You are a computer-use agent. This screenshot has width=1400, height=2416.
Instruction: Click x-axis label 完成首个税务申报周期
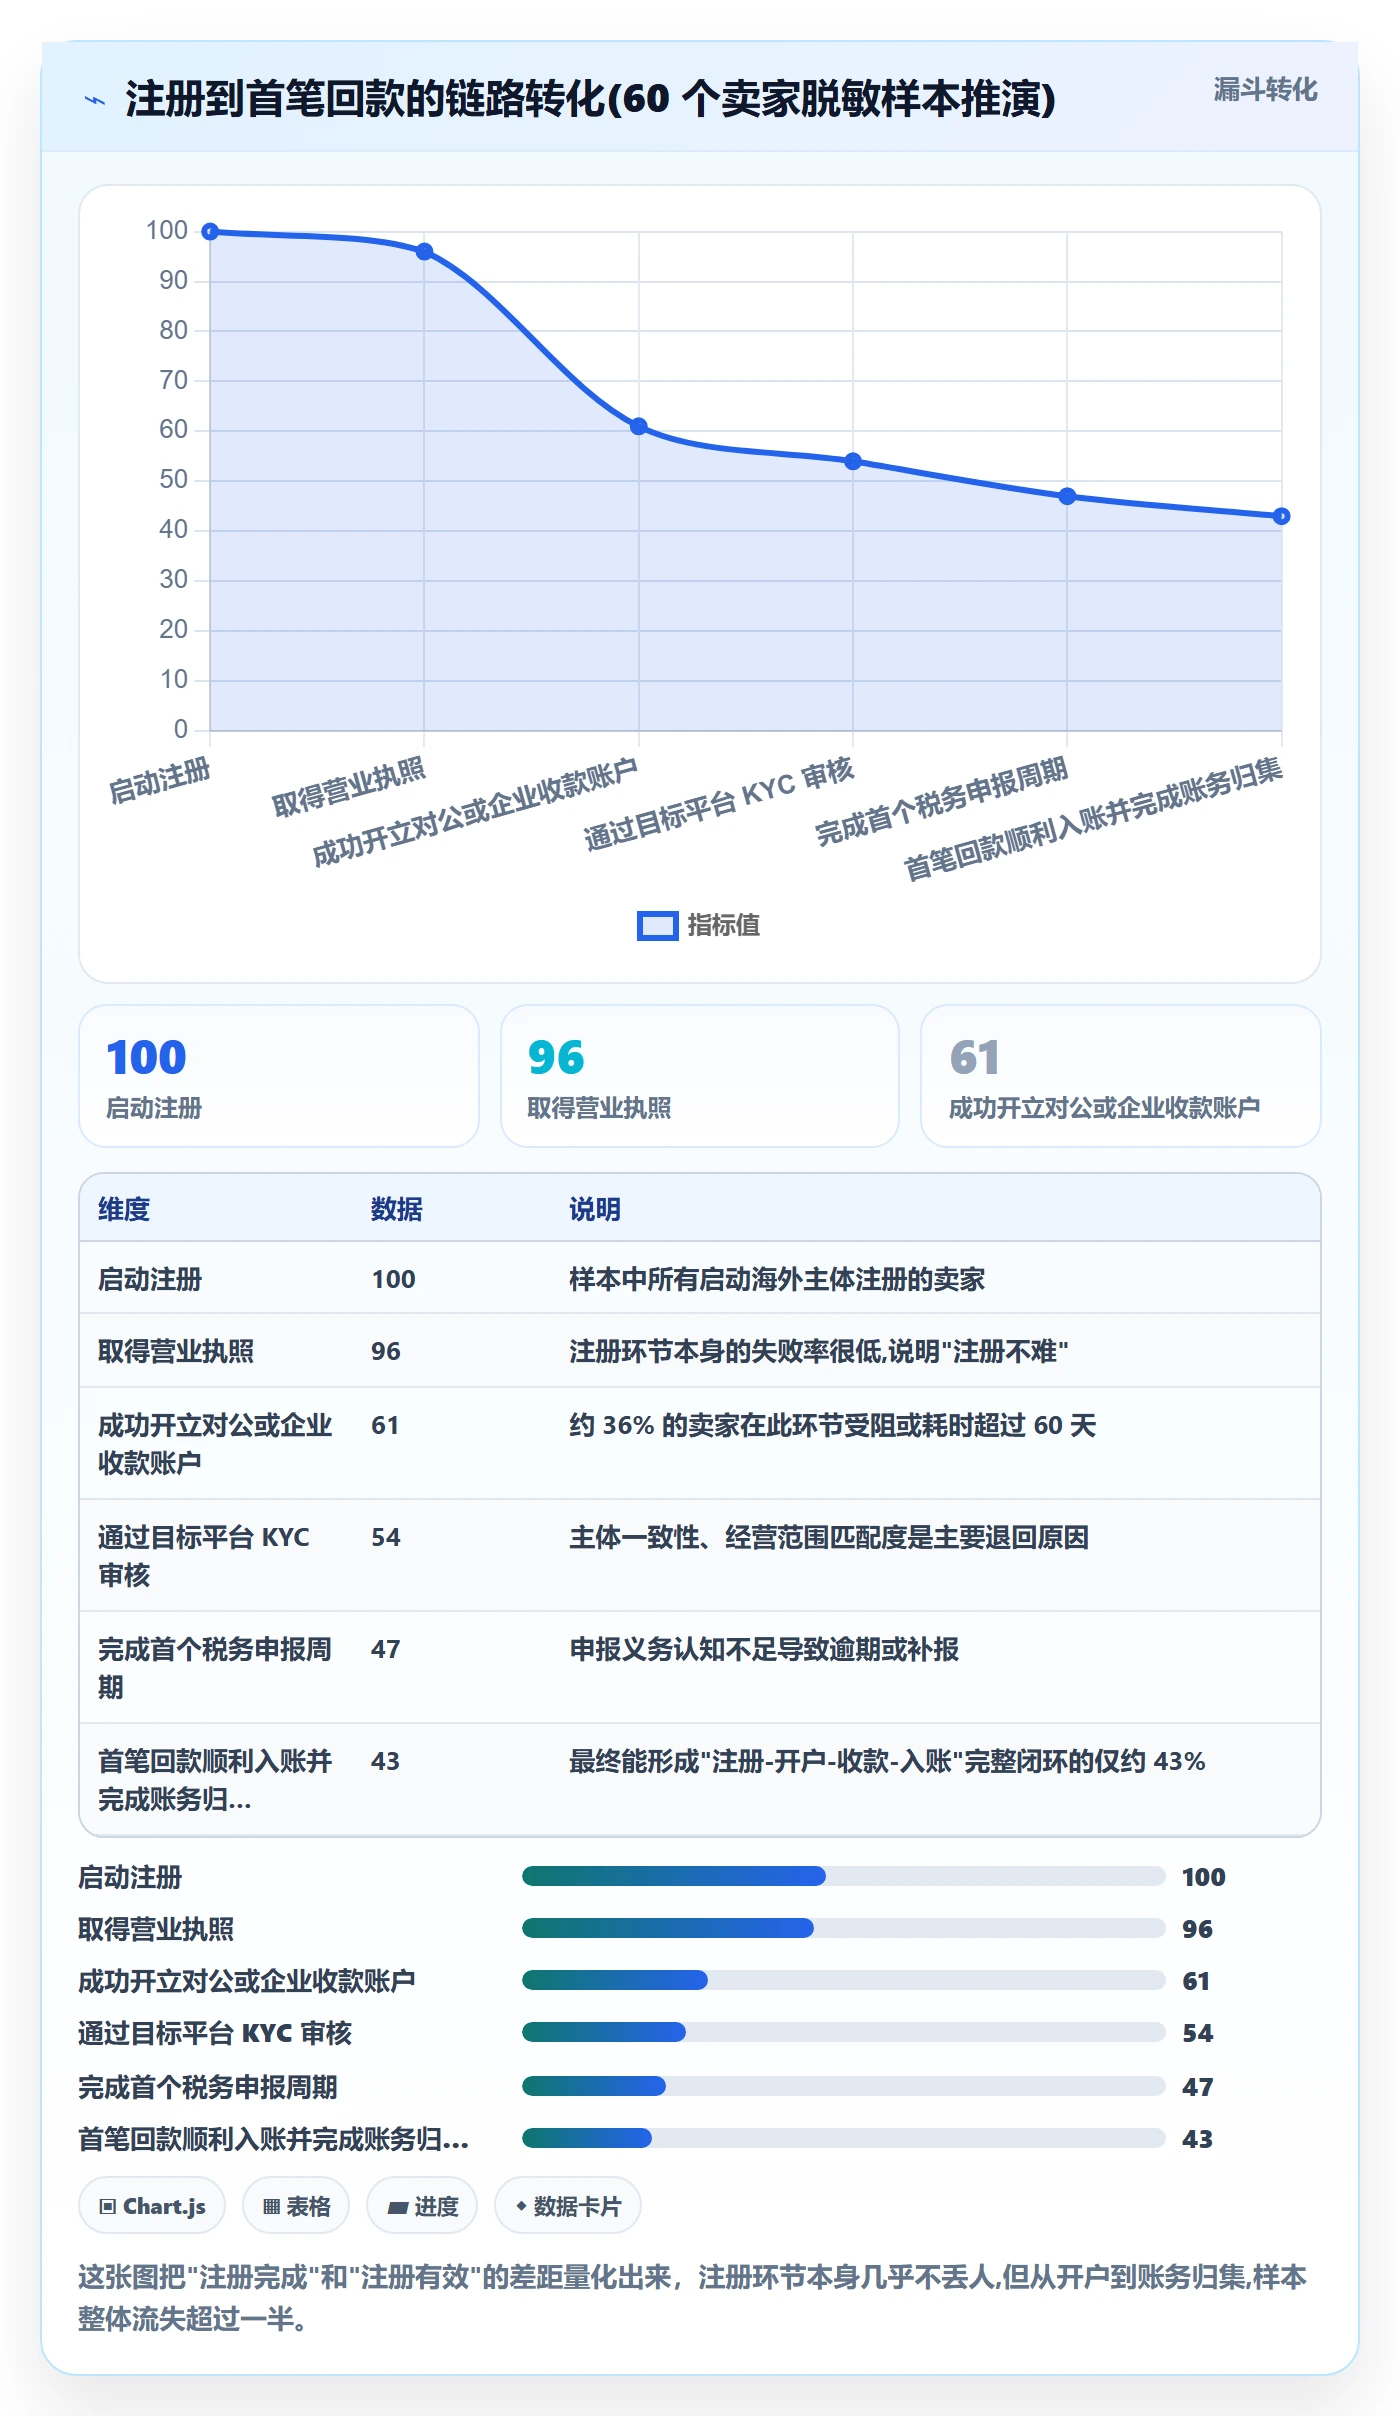[x=942, y=802]
